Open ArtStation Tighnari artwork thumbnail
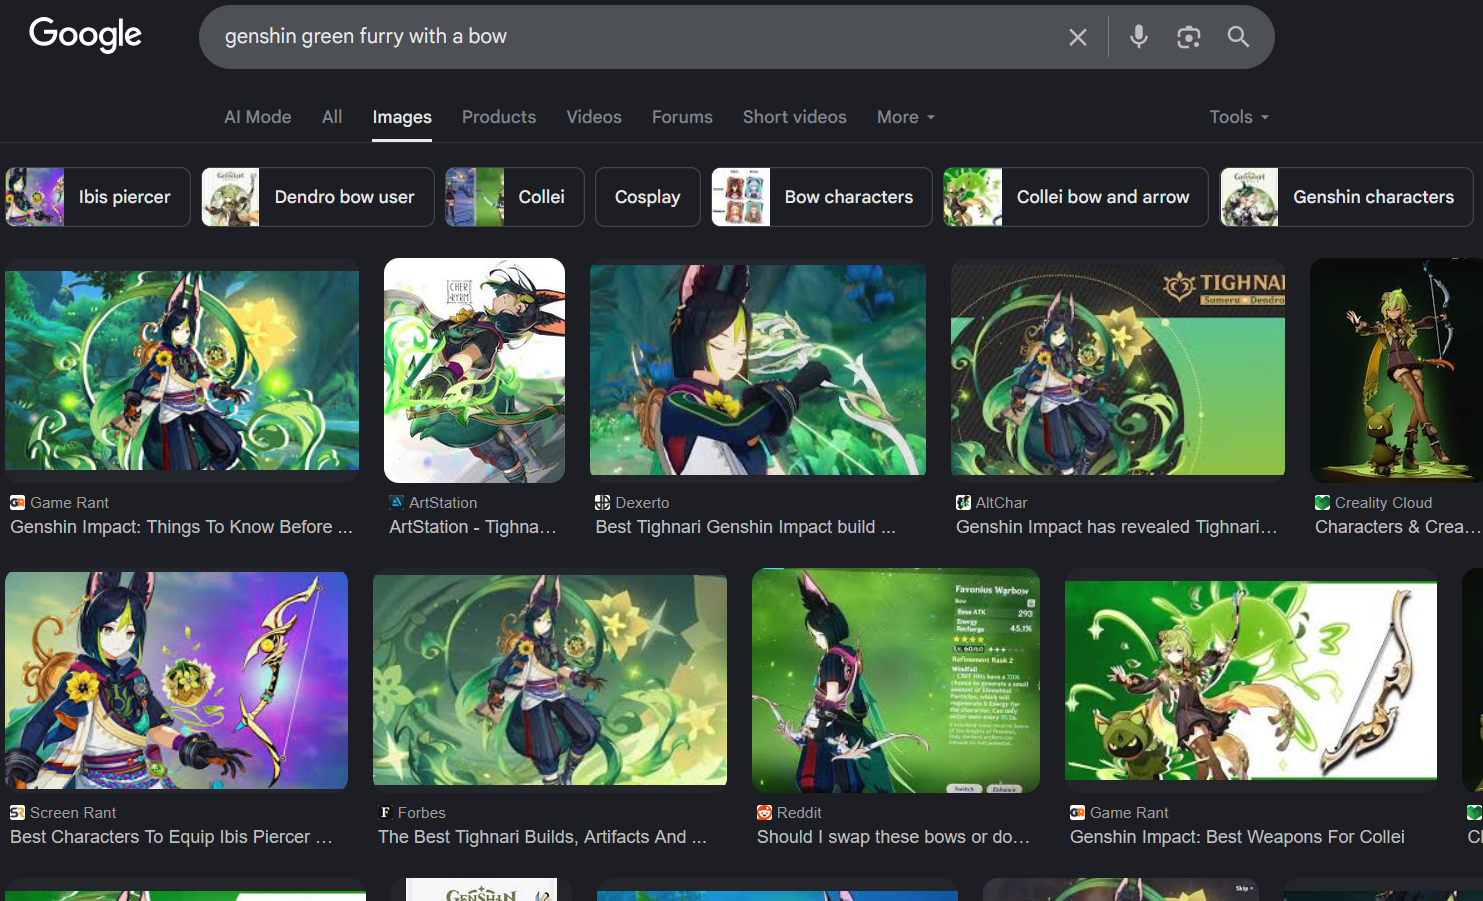This screenshot has width=1483, height=901. click(474, 370)
